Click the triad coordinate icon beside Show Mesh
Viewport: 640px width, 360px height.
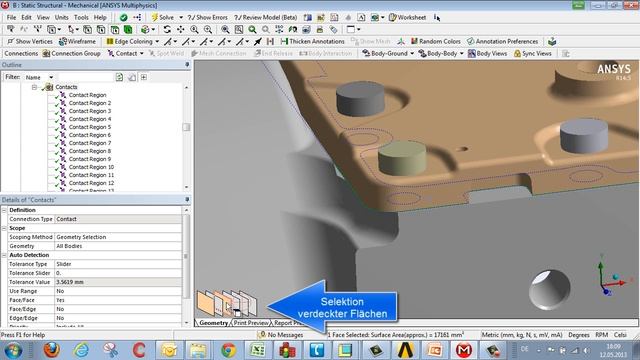(x=401, y=41)
